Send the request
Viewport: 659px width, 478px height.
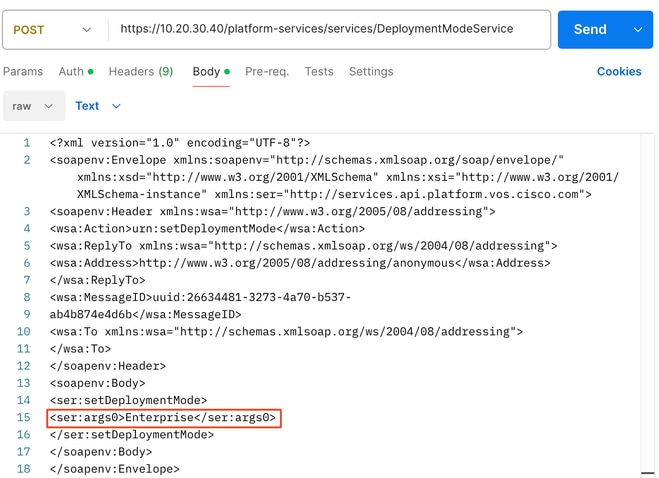[x=590, y=29]
